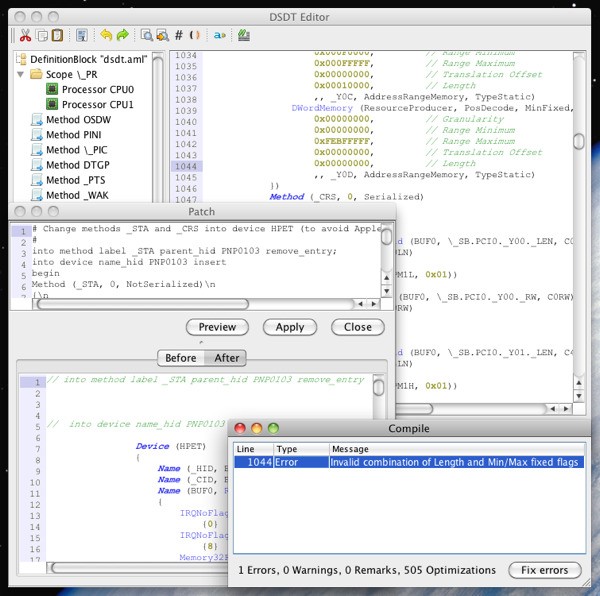Click the DWordMemory keyword on line 1039
This screenshot has height=596, width=600.
tap(322, 108)
